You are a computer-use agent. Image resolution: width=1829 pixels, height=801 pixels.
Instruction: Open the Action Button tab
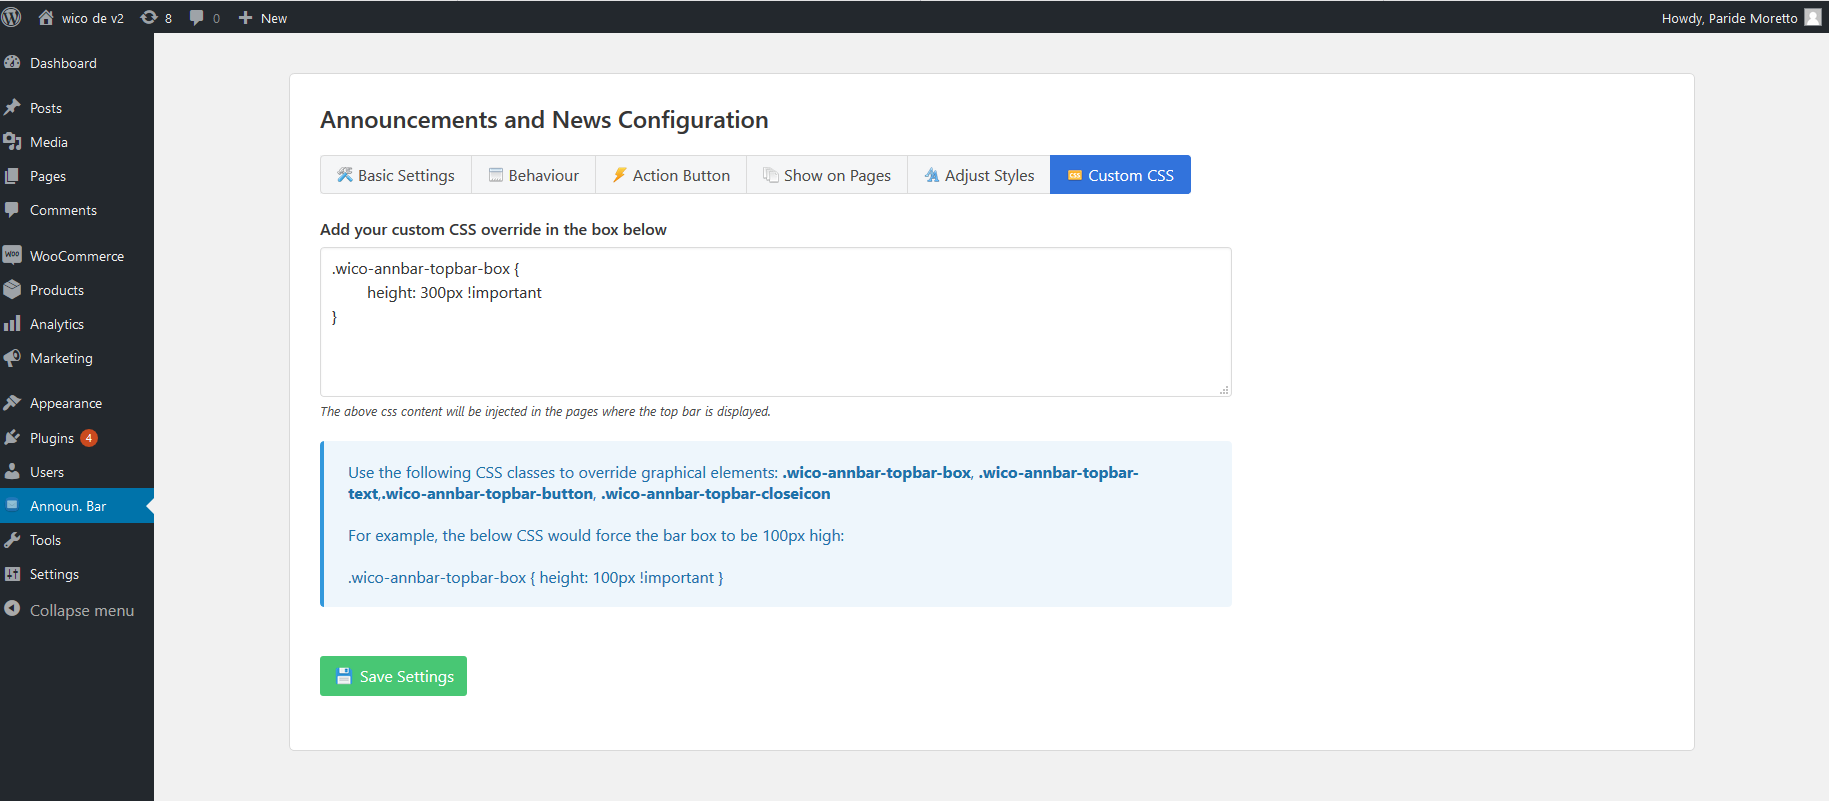671,175
